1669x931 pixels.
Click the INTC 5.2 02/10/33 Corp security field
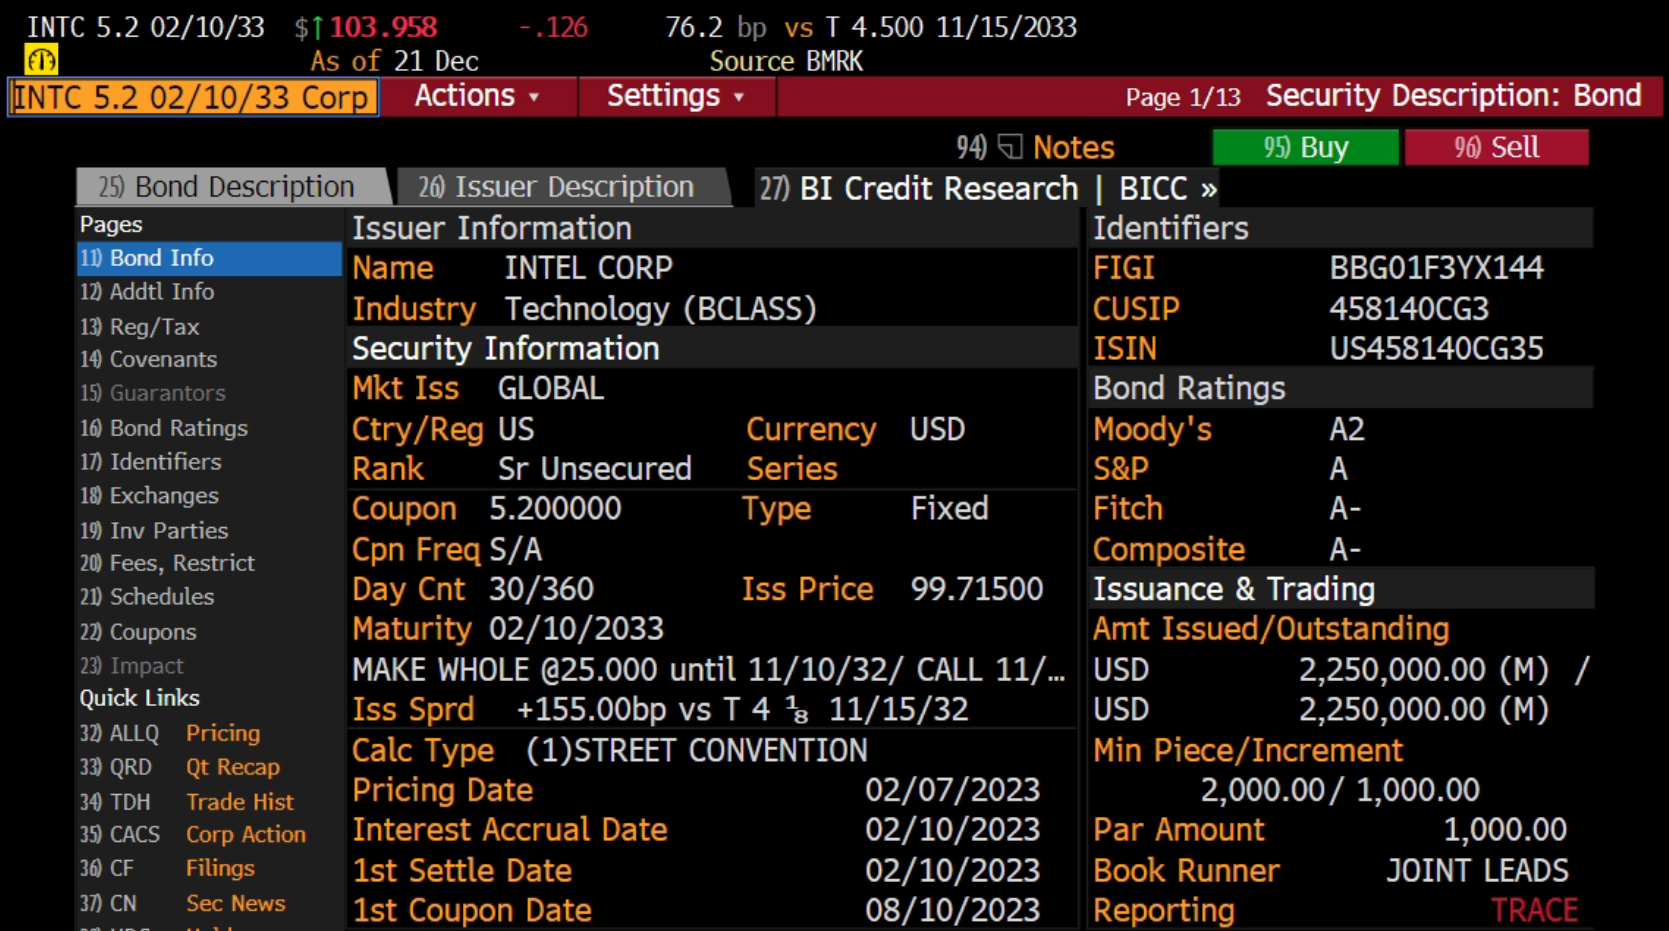click(193, 97)
